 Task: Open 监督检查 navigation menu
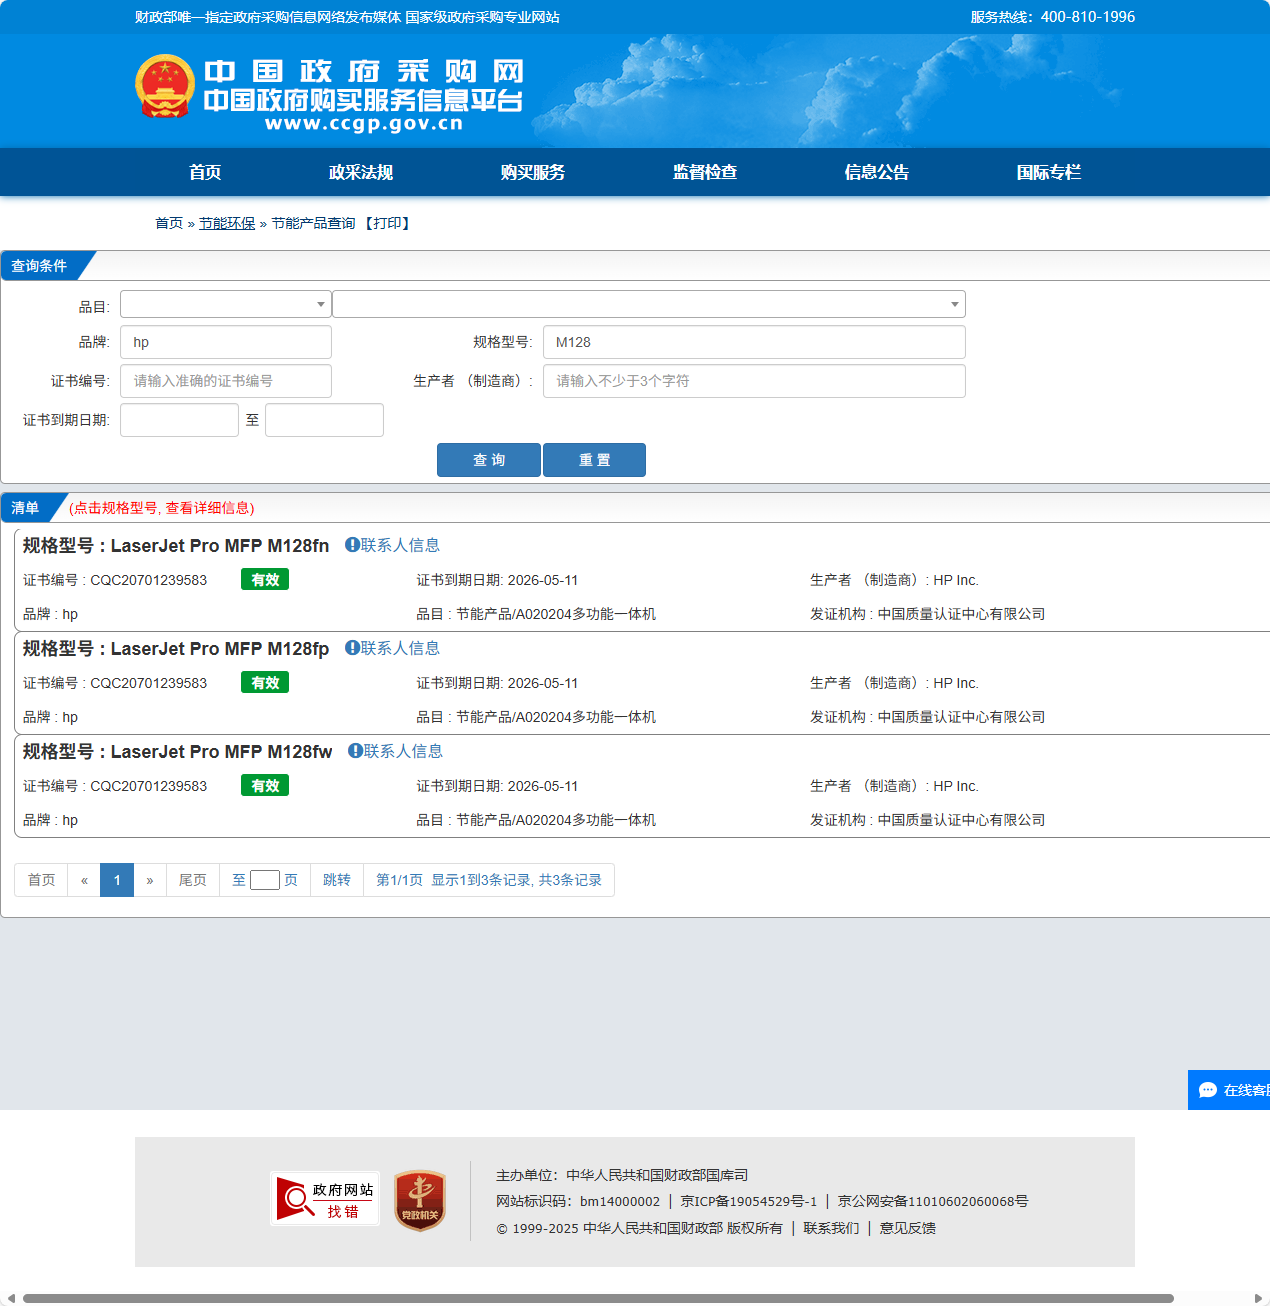[705, 172]
